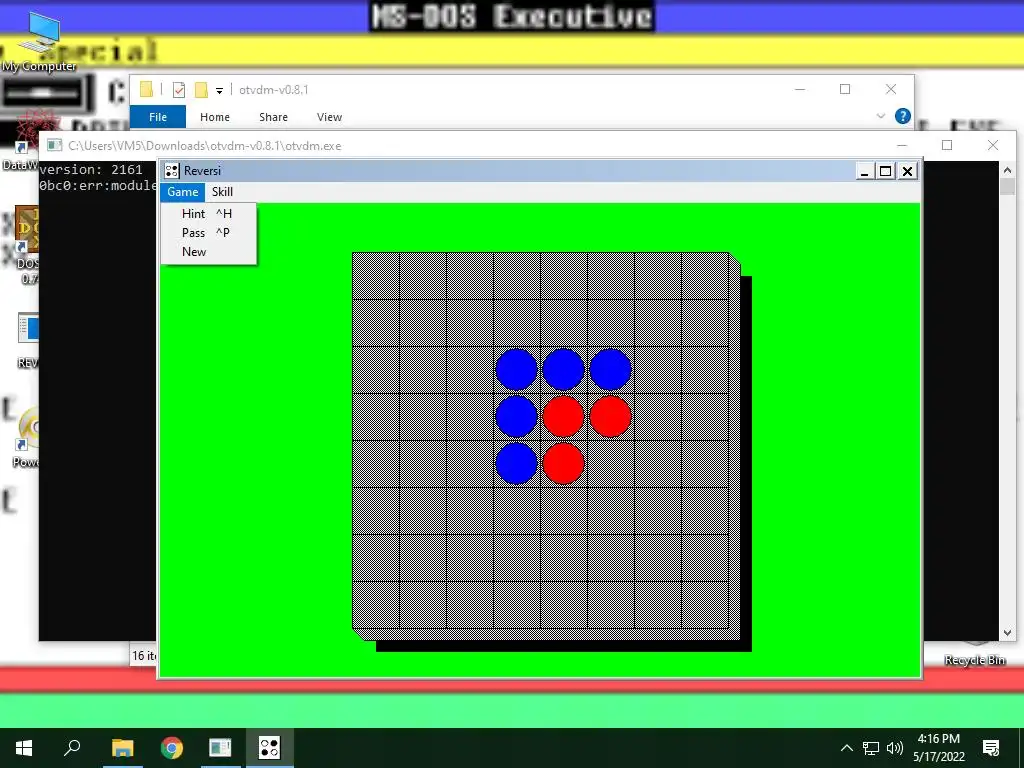Expand the Explorer ribbon chevron
This screenshot has width=1024, height=768.
point(880,116)
